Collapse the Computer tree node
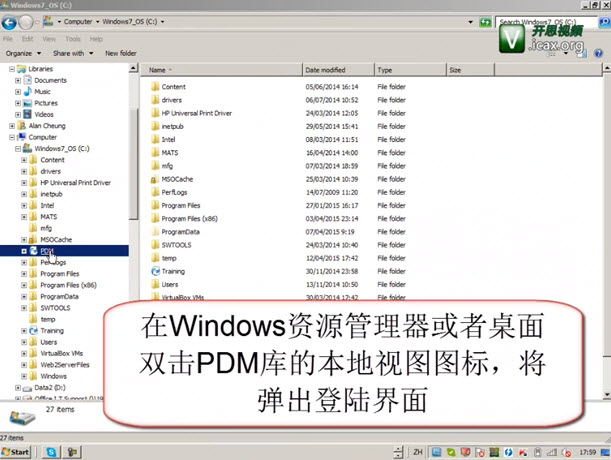 [12, 137]
